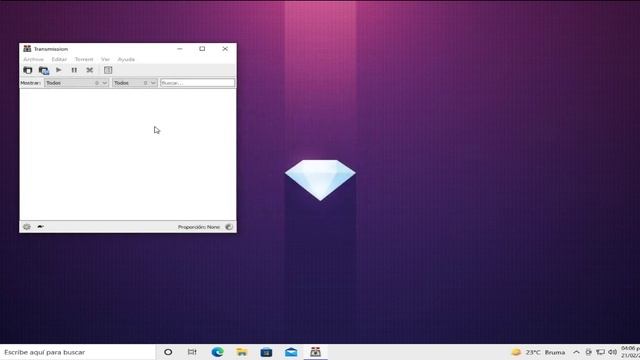
Task: Open the Ver menu
Action: tap(105, 60)
